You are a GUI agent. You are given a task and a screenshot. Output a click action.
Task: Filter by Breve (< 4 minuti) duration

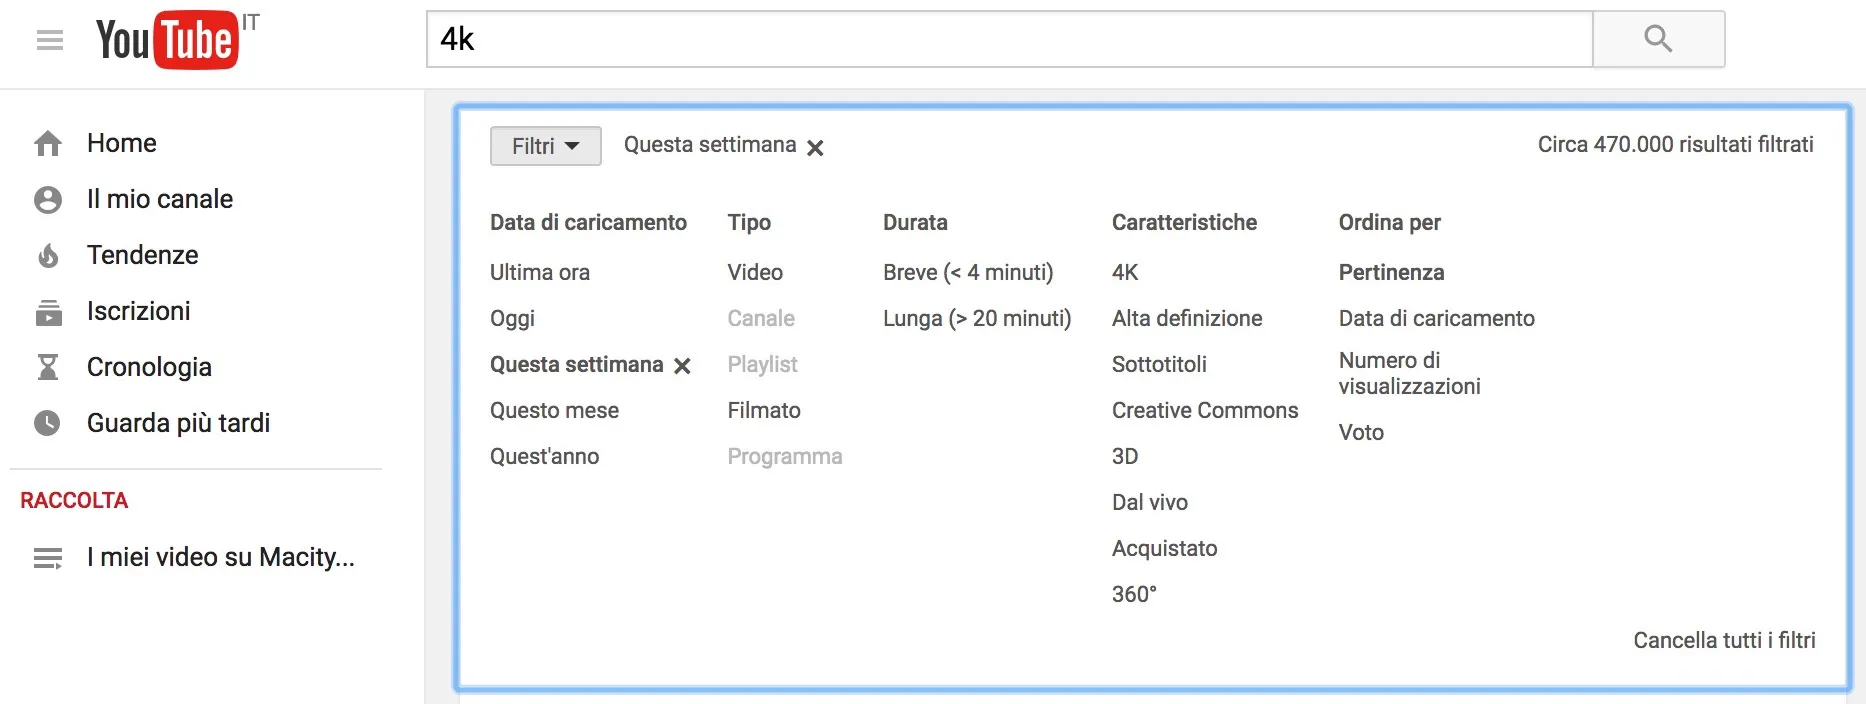[x=967, y=272]
